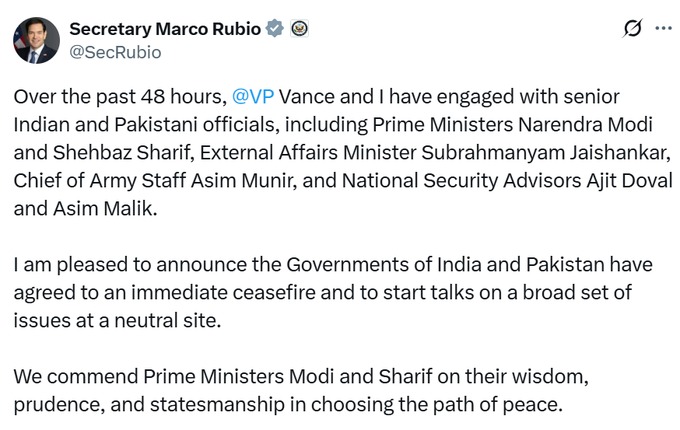Viewport: 680px width, 430px height.
Task: Click the Grok icon on the post
Action: point(631,29)
